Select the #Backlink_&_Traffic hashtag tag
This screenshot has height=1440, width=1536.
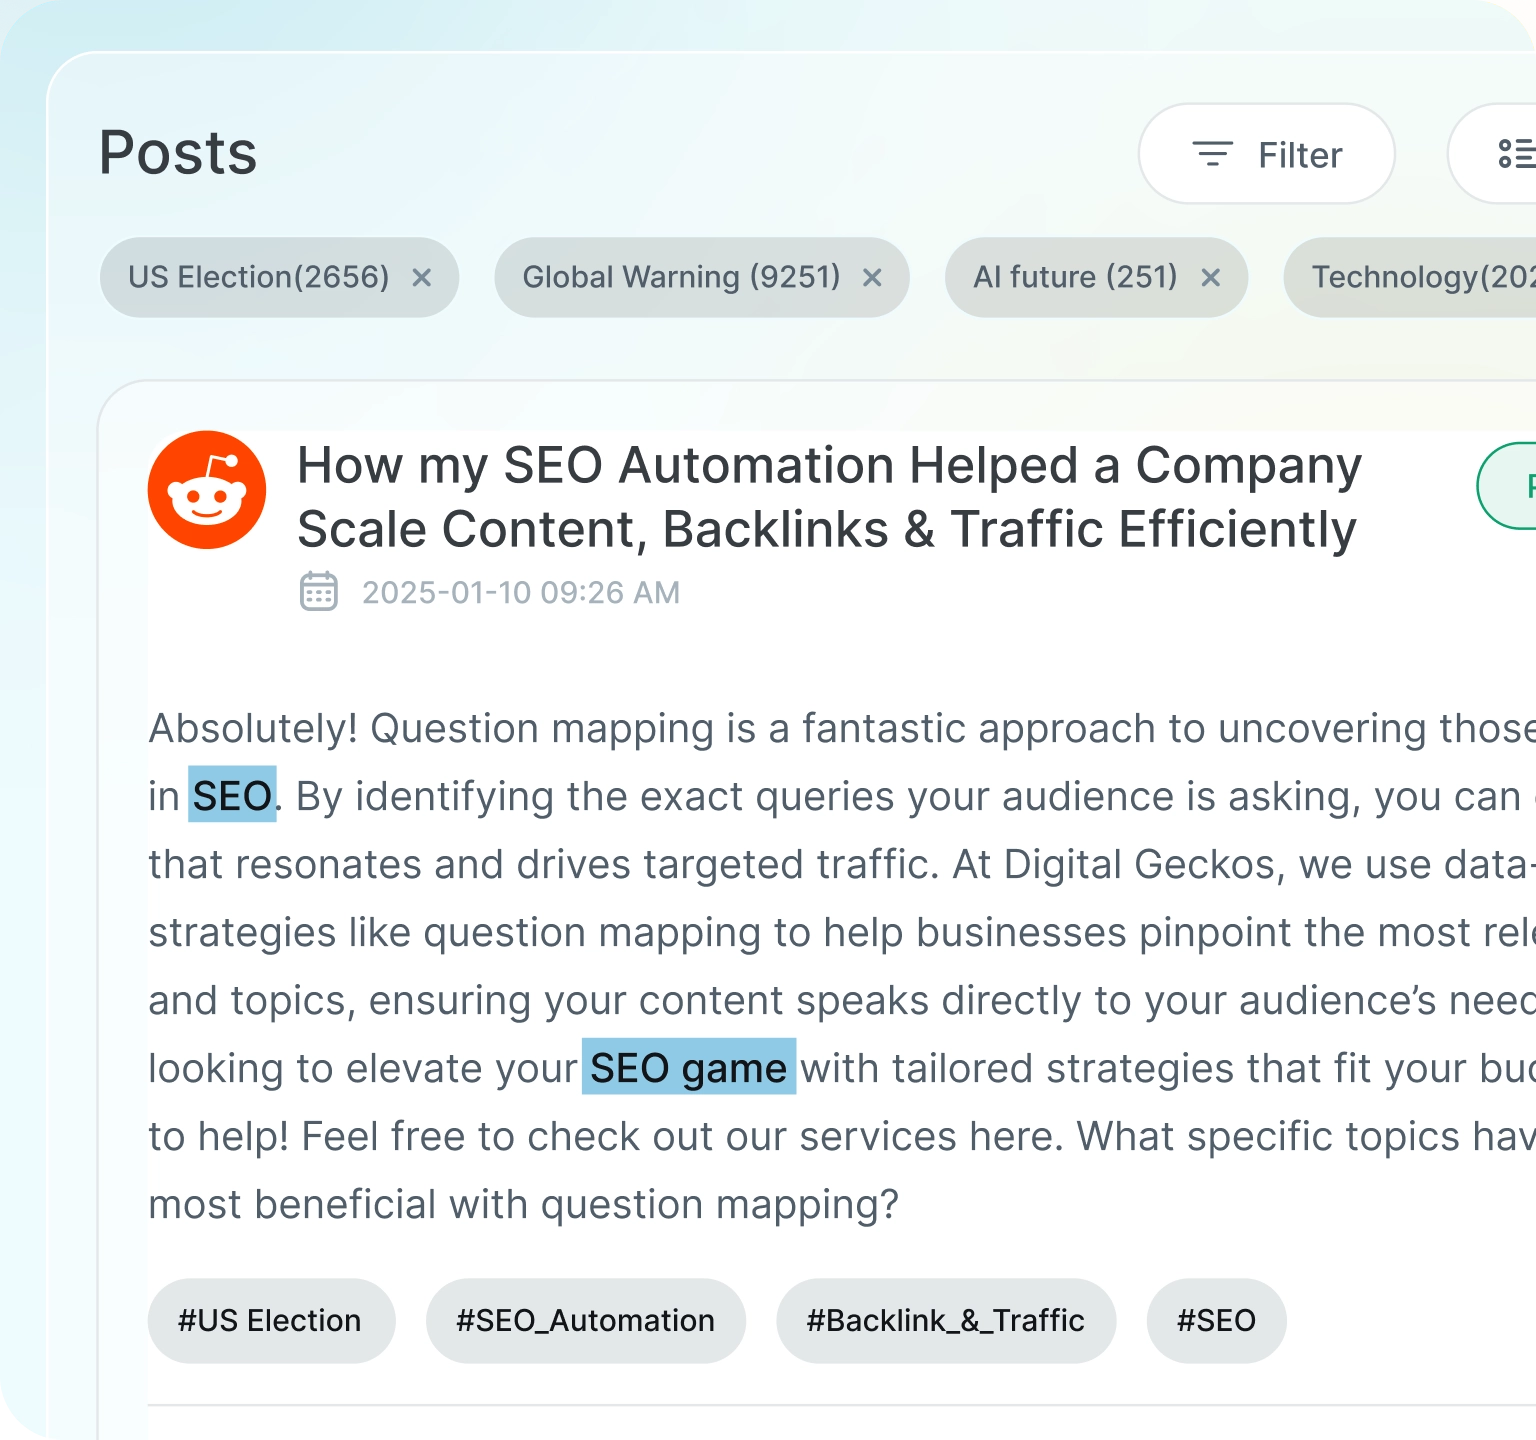945,1321
